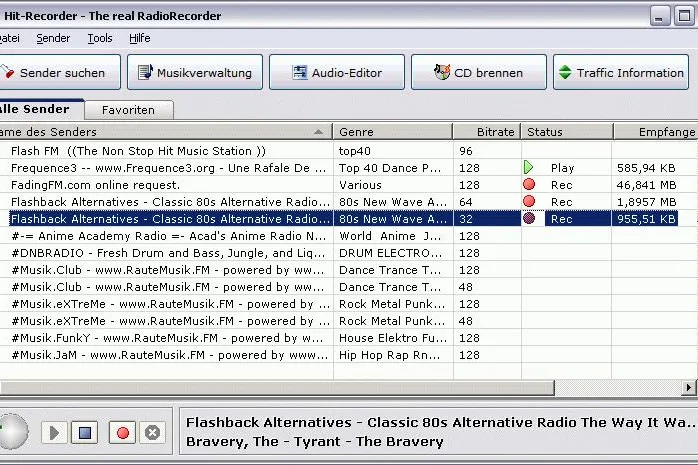Click the play button in player controls
This screenshot has height=465, width=698.
[x=54, y=433]
